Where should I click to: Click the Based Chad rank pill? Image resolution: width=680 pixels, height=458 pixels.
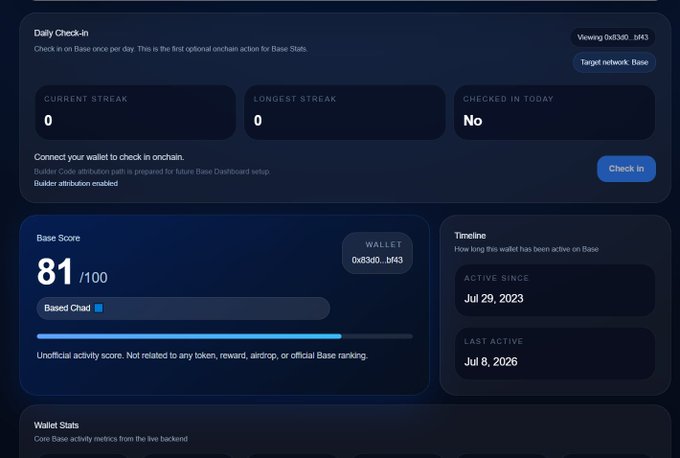point(183,308)
